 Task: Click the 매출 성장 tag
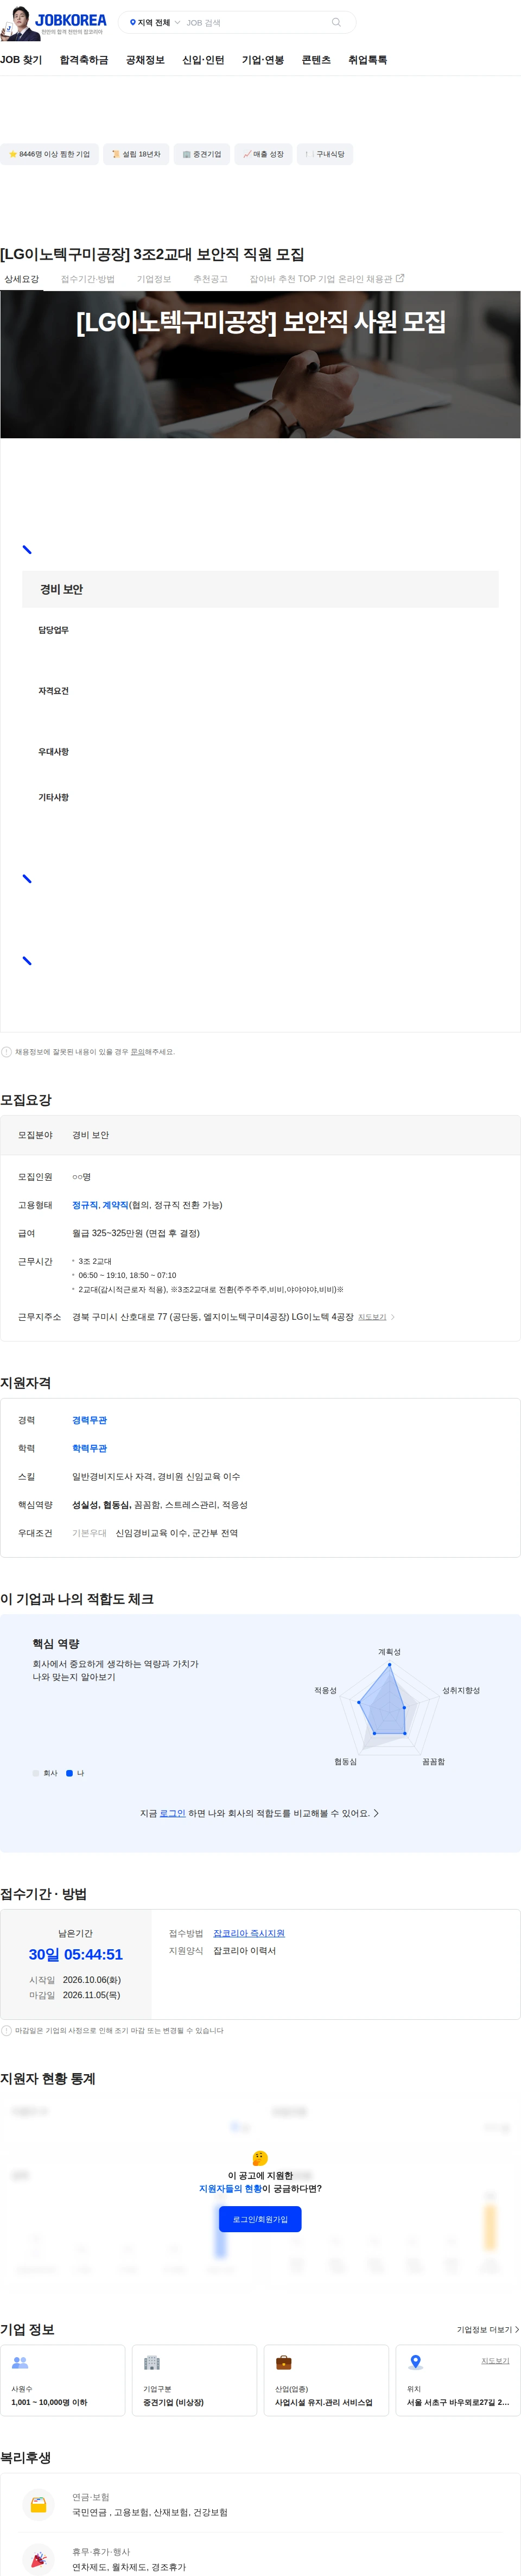pyautogui.click(x=263, y=154)
